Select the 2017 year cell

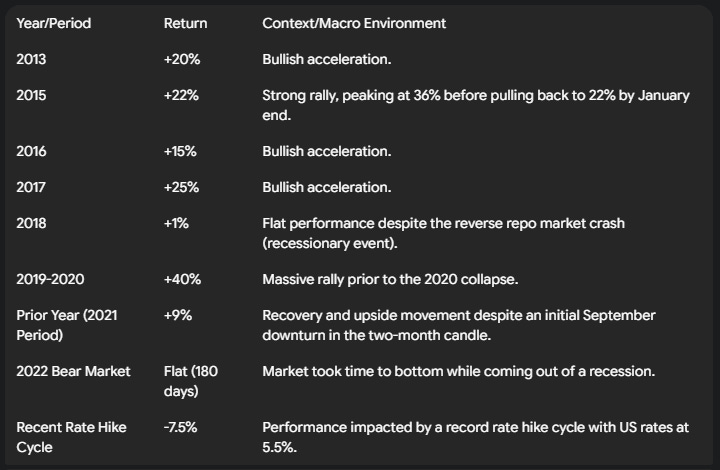tap(31, 187)
